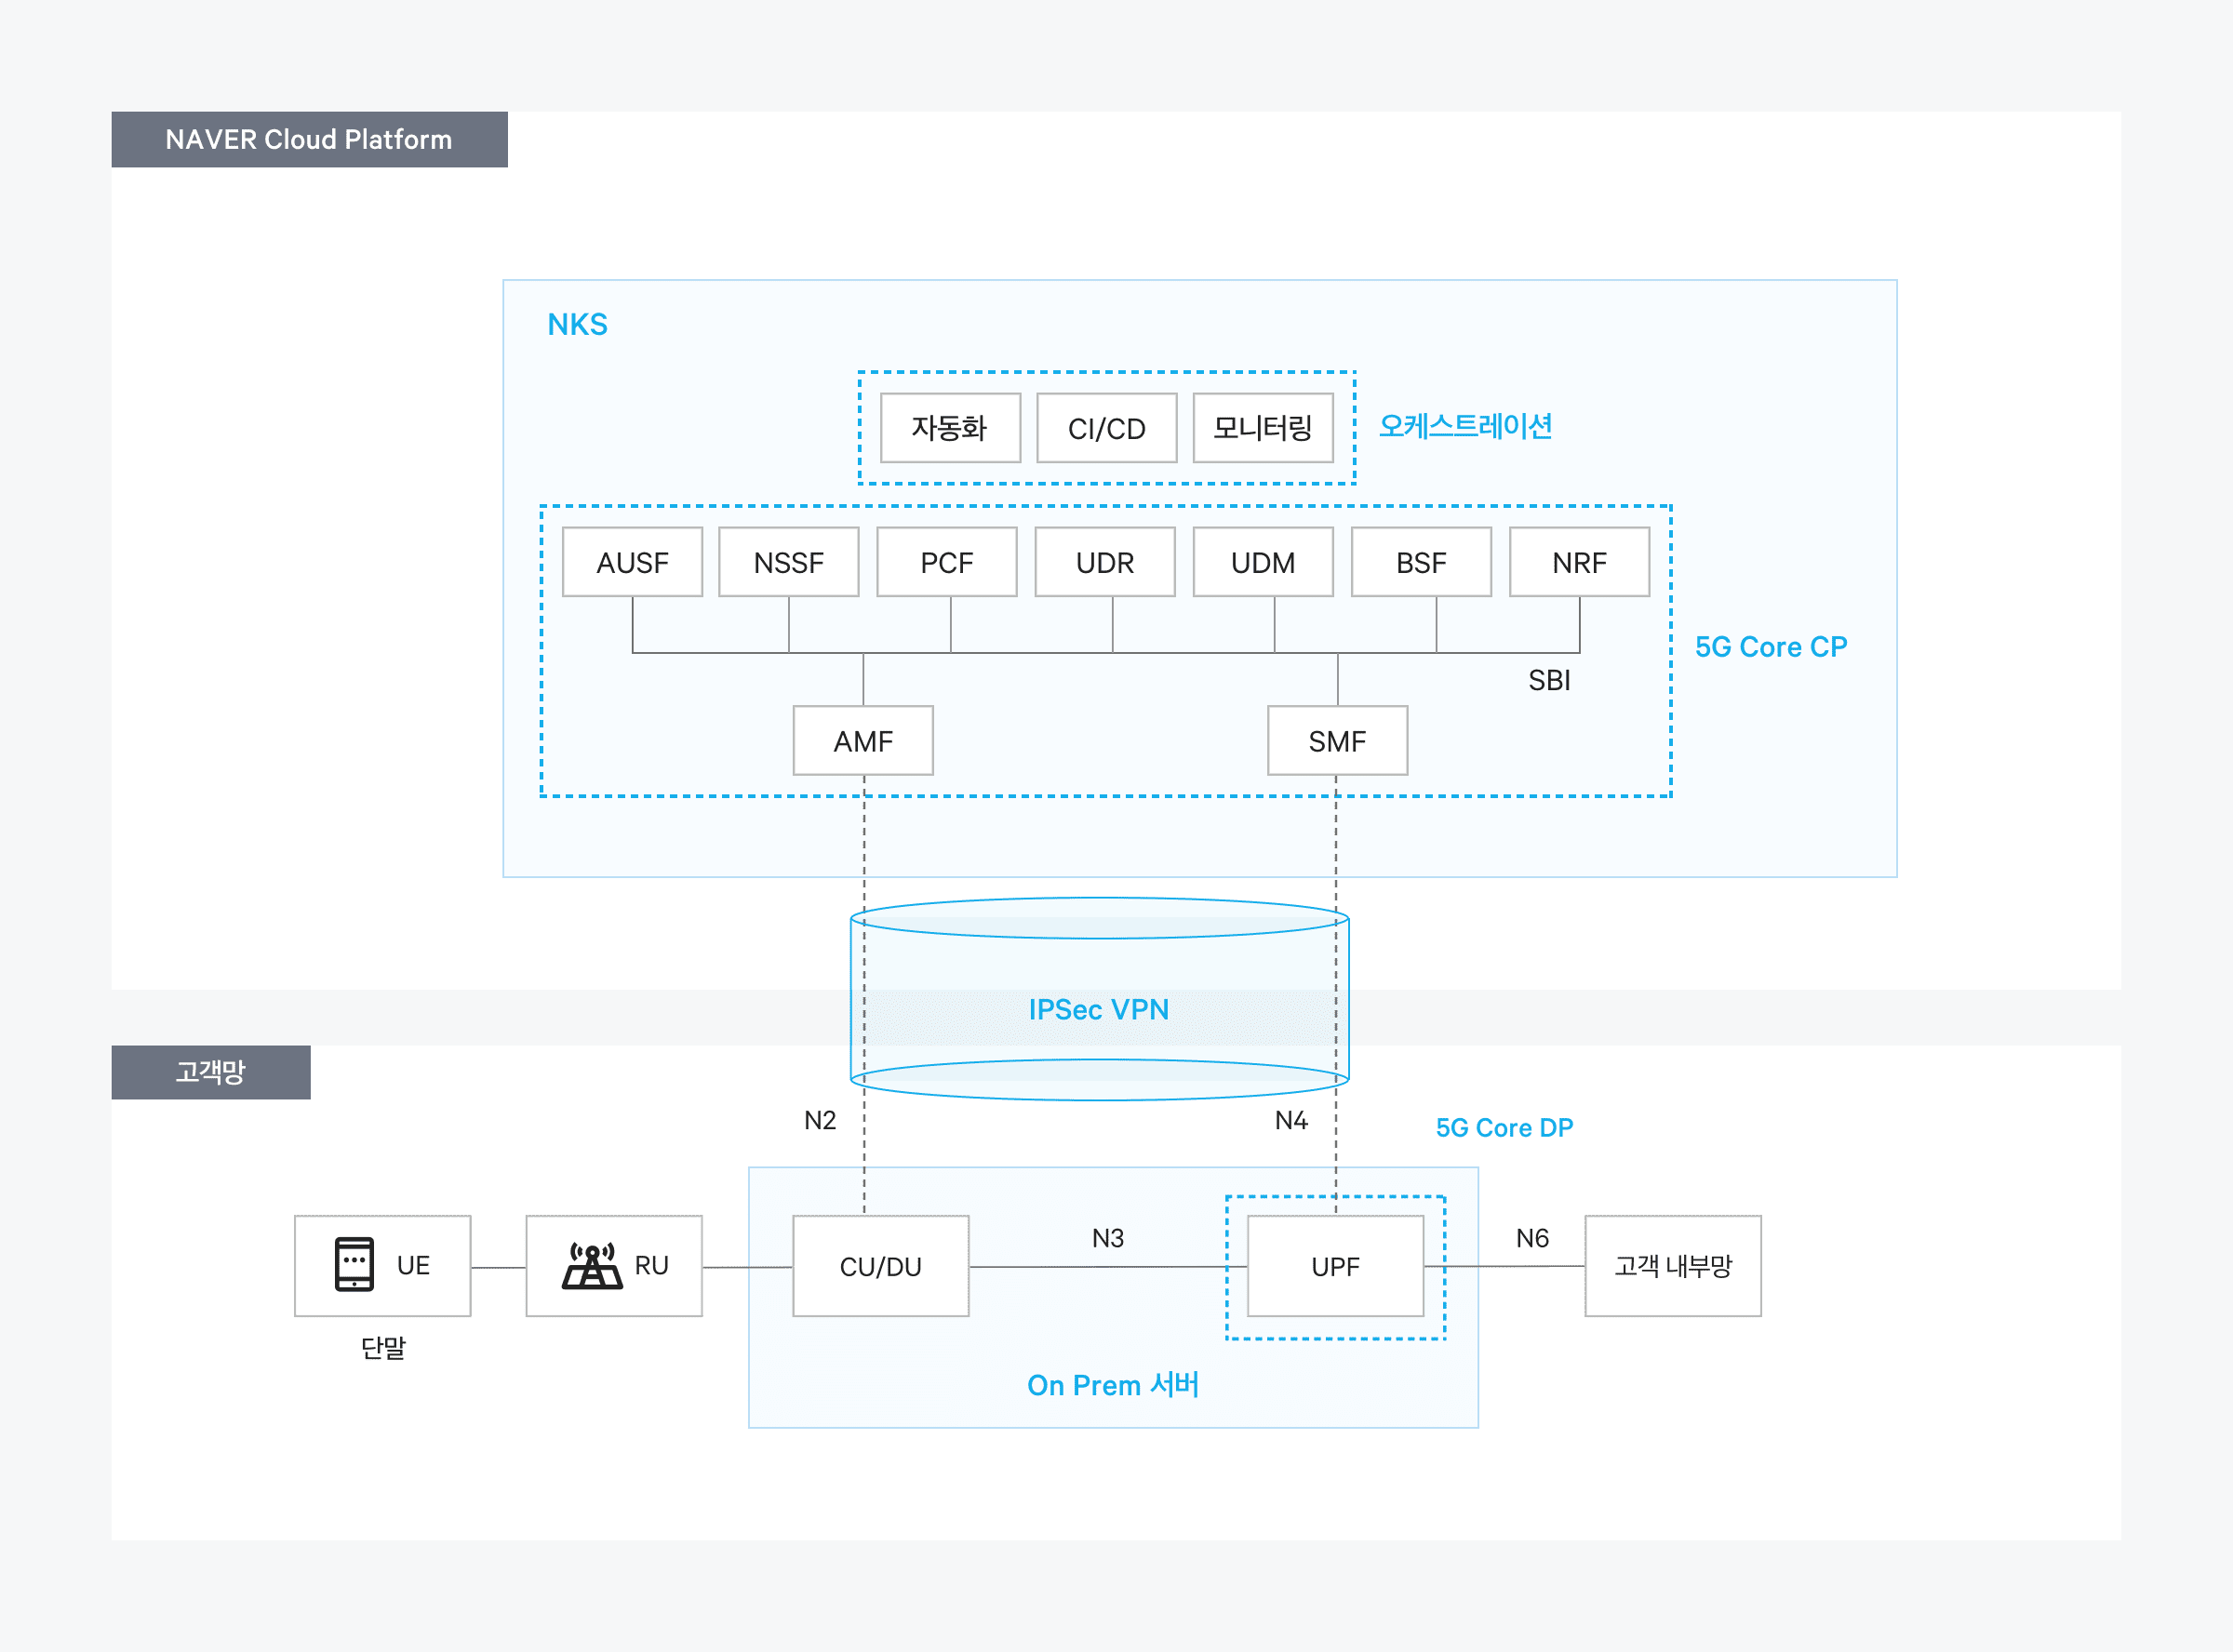Click the UDR box
This screenshot has height=1652, width=2233.
click(x=1105, y=562)
